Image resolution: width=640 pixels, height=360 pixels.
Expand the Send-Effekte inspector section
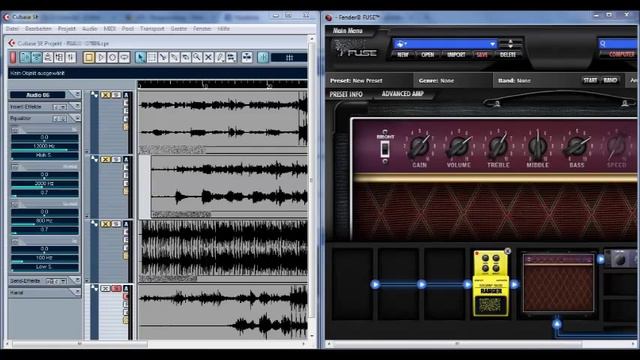(x=77, y=280)
